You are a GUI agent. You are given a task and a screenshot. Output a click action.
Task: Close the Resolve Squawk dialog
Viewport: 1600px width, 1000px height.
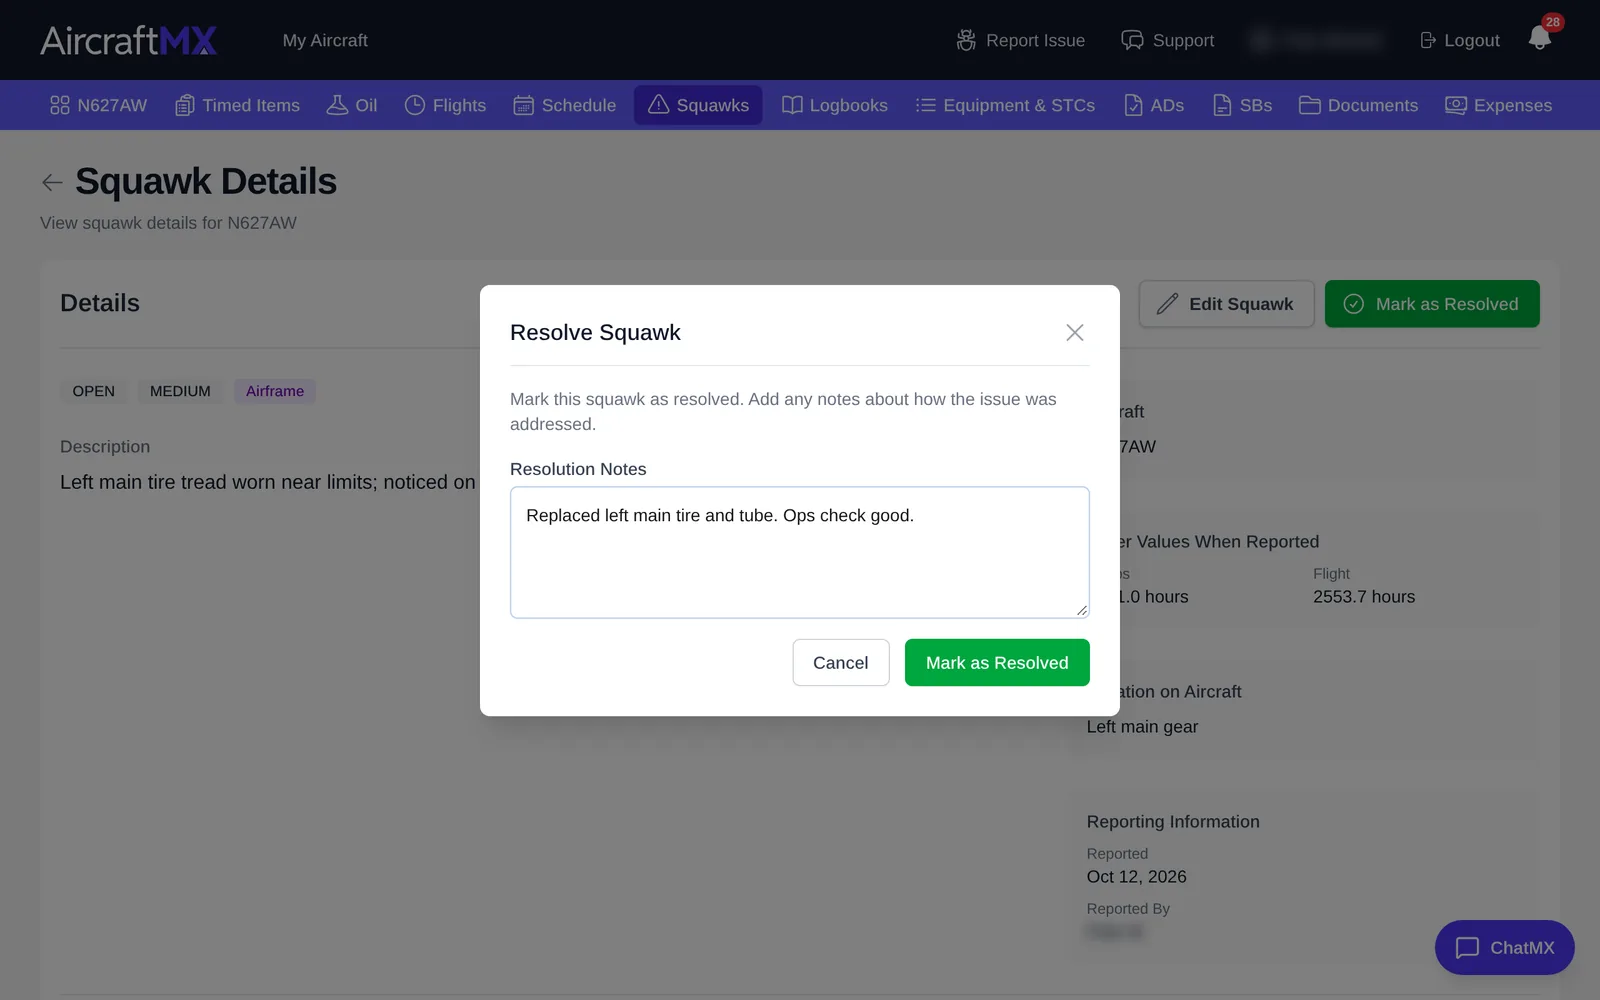[x=1075, y=332]
